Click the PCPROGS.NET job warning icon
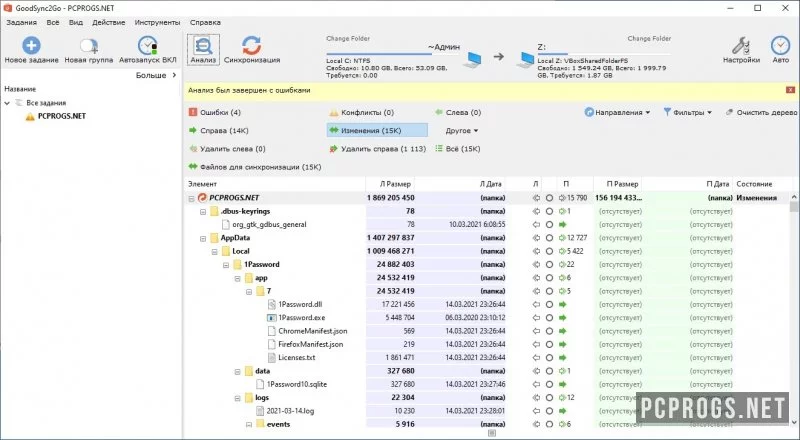Screen dimensions: 800x440 pos(30,116)
